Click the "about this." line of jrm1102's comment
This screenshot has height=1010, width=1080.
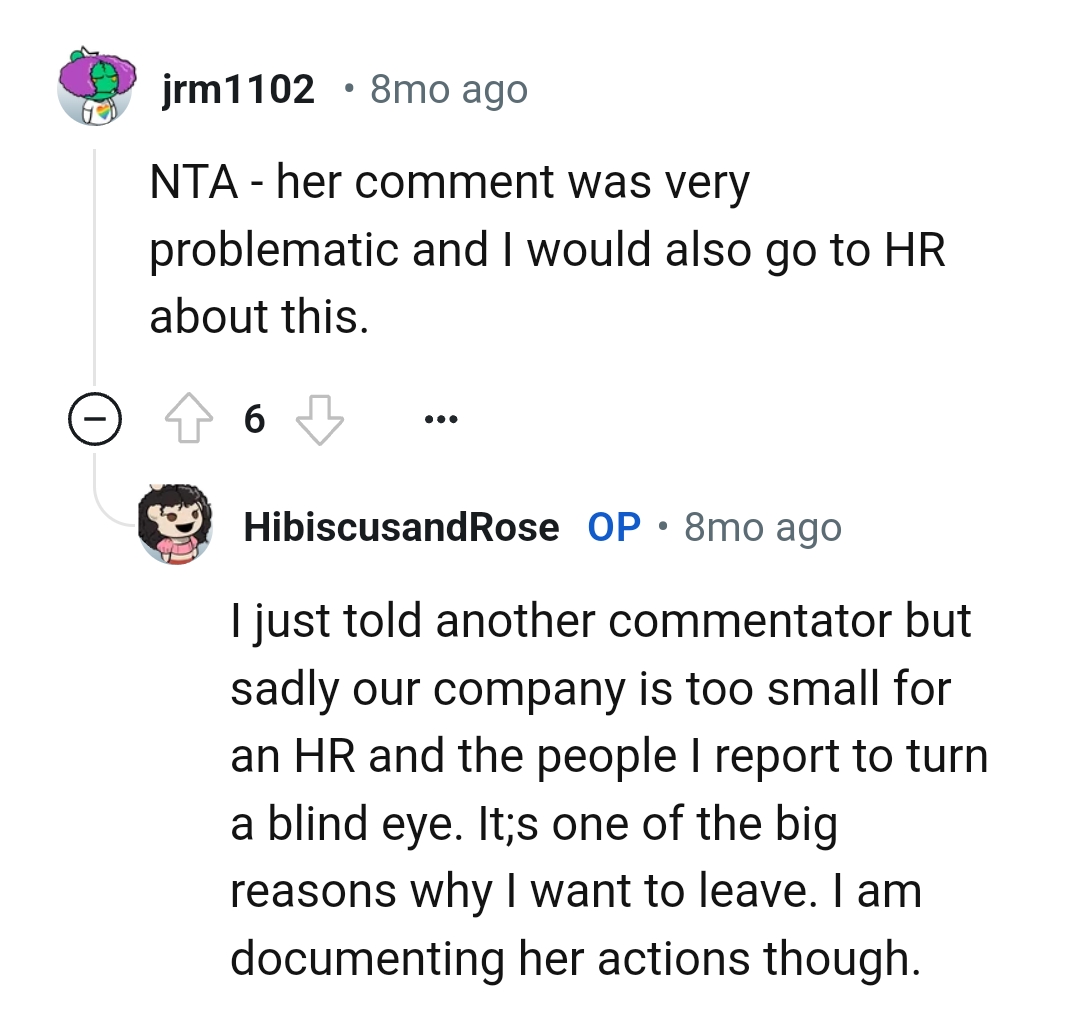[259, 316]
